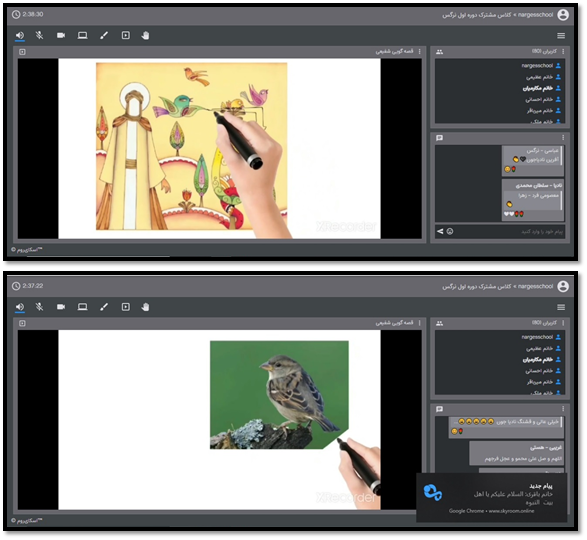Click users group icon in 2:38:30 window
The height and width of the screenshot is (540, 587).
(440, 52)
